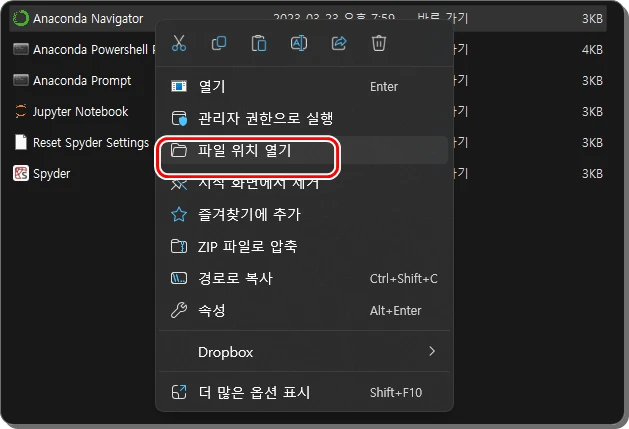Click the 3KB size in Spyder row
This screenshot has height=429, width=629.
click(592, 173)
